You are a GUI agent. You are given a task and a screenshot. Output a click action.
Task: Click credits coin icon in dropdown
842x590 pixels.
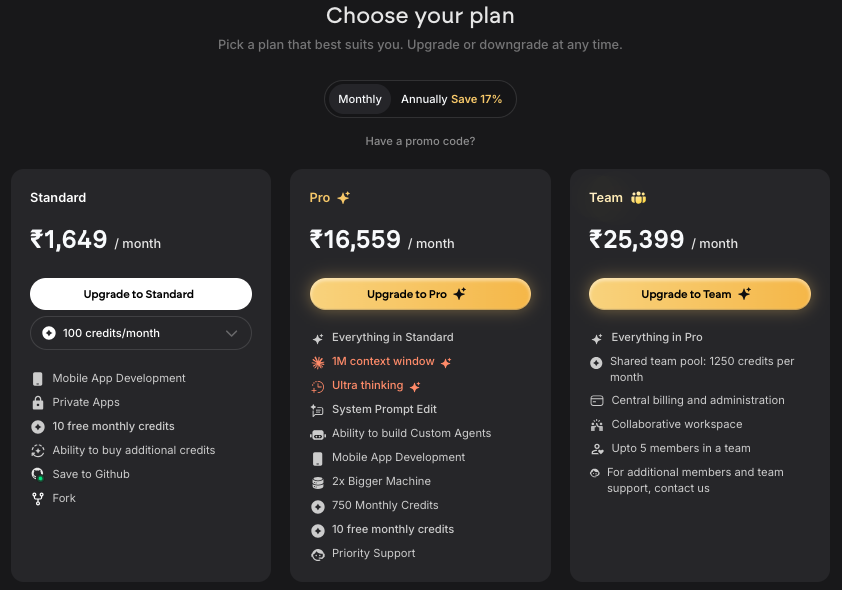tap(49, 333)
